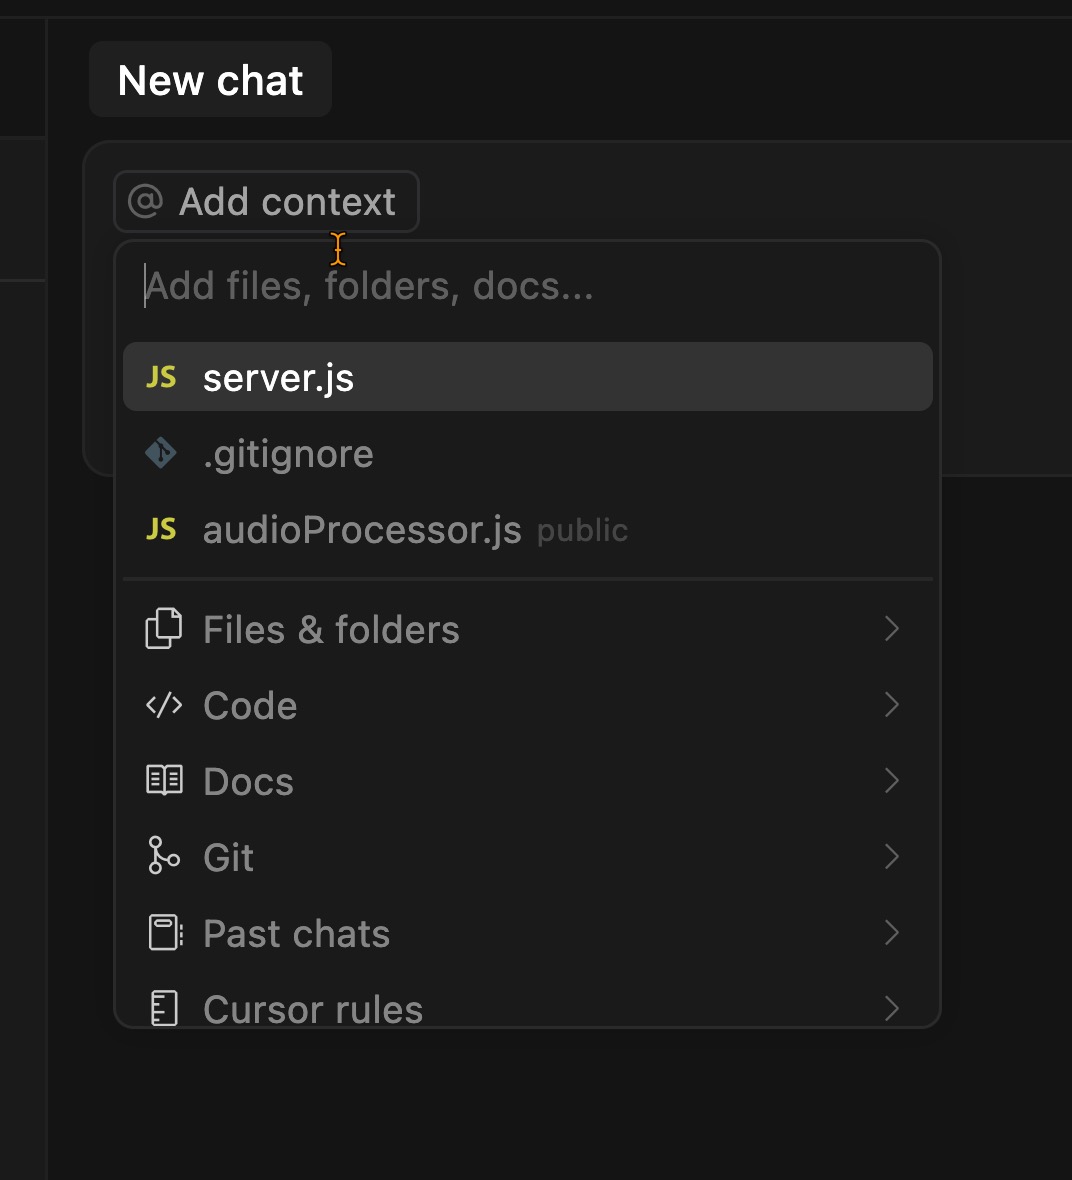Click the Past chats notebook icon
This screenshot has width=1072, height=1180.
(164, 933)
